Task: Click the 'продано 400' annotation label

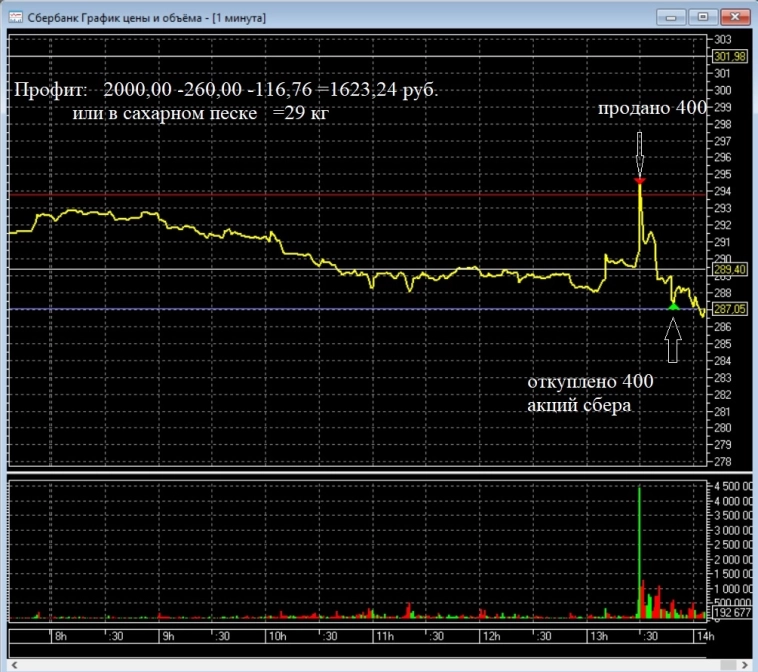Action: [653, 108]
